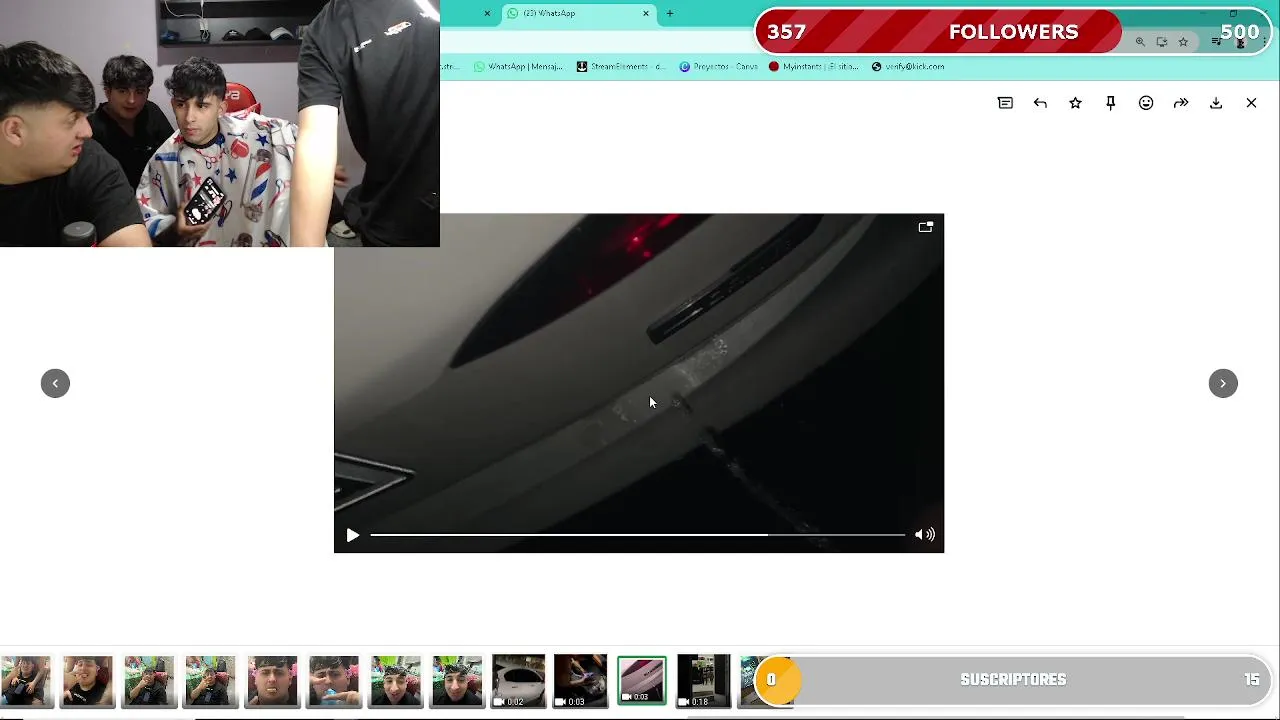Forward the video with forward arrow
Viewport: 1280px width, 720px height.
point(1181,103)
